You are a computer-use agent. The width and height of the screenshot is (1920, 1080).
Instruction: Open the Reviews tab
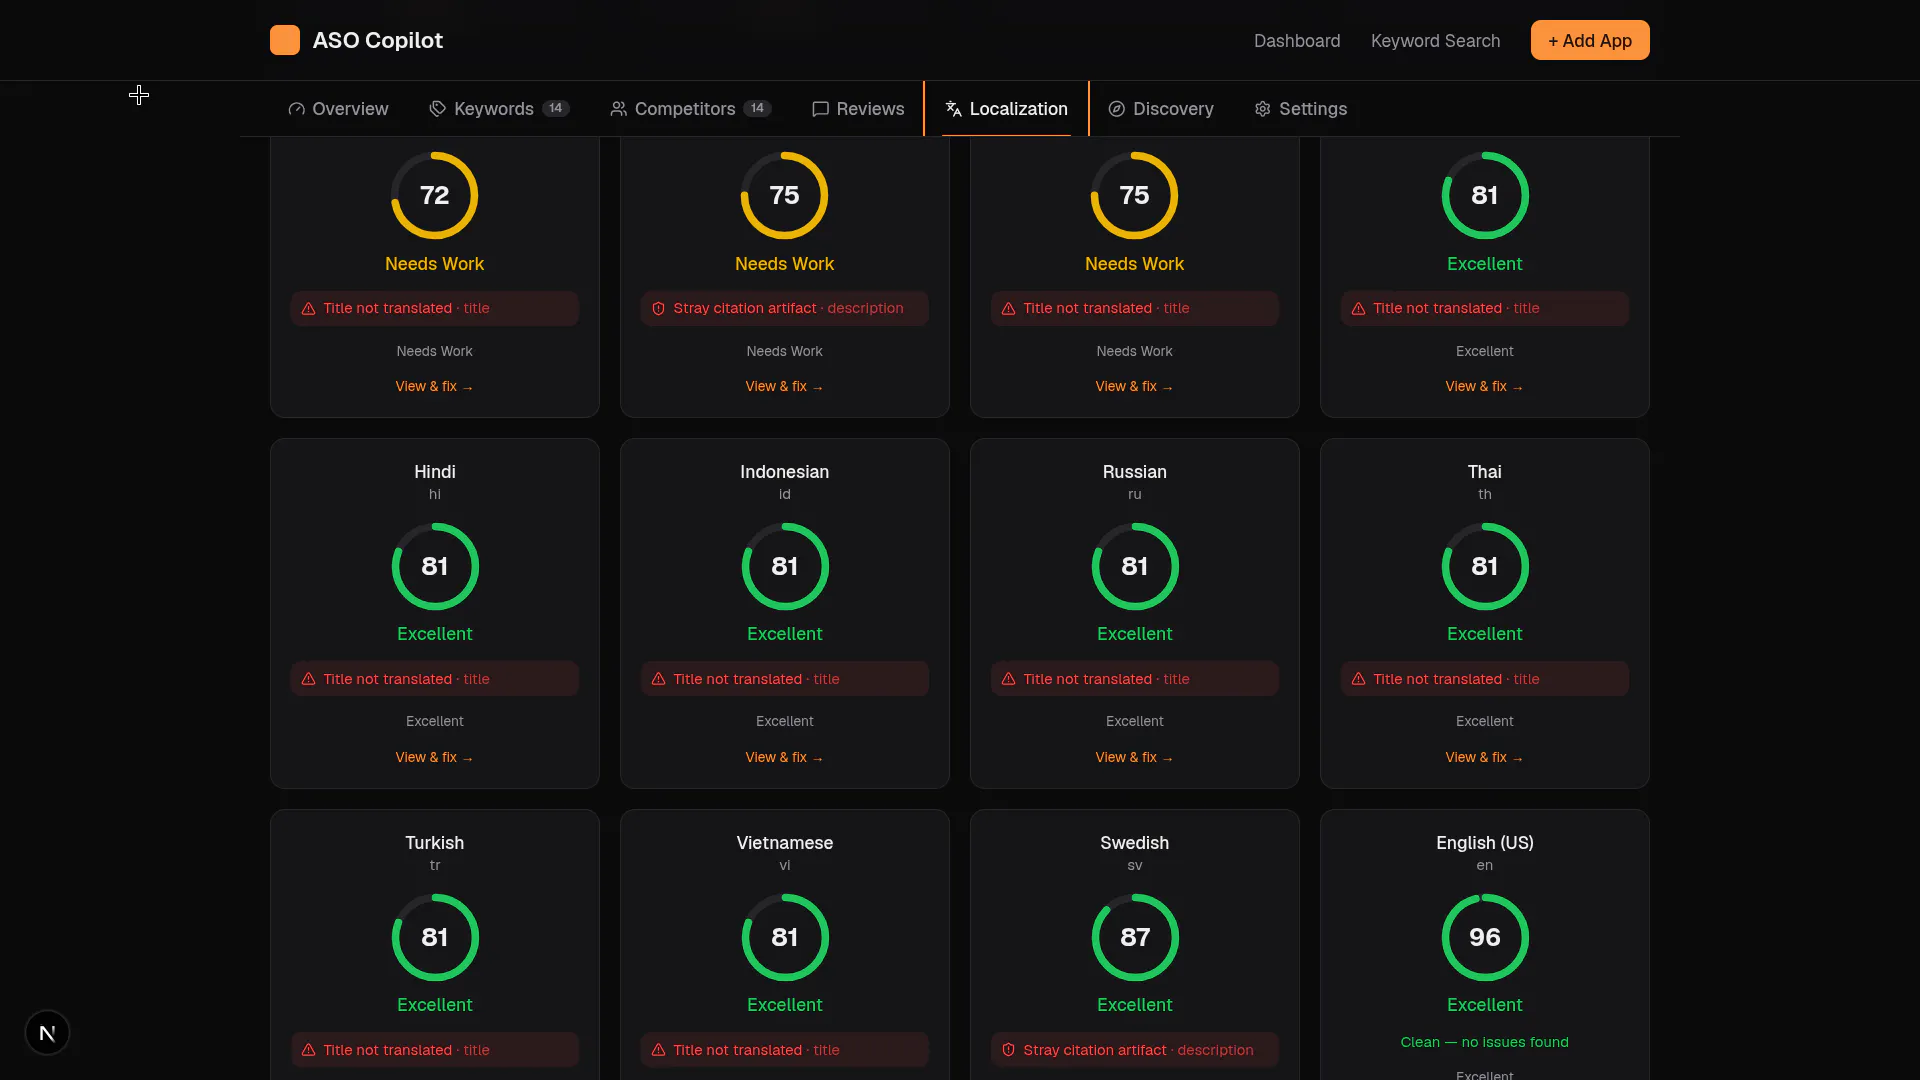(858, 109)
